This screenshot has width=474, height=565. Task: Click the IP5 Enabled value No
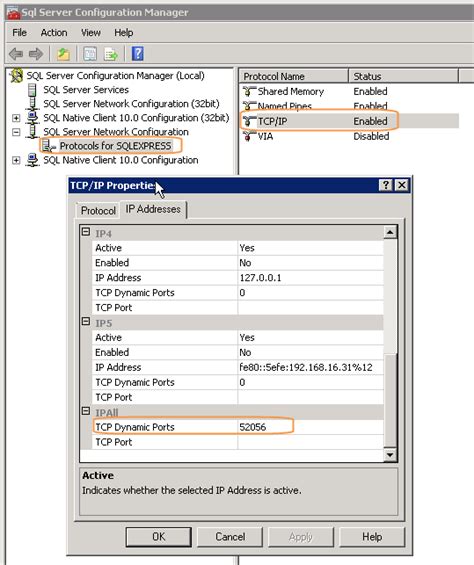tap(310, 352)
